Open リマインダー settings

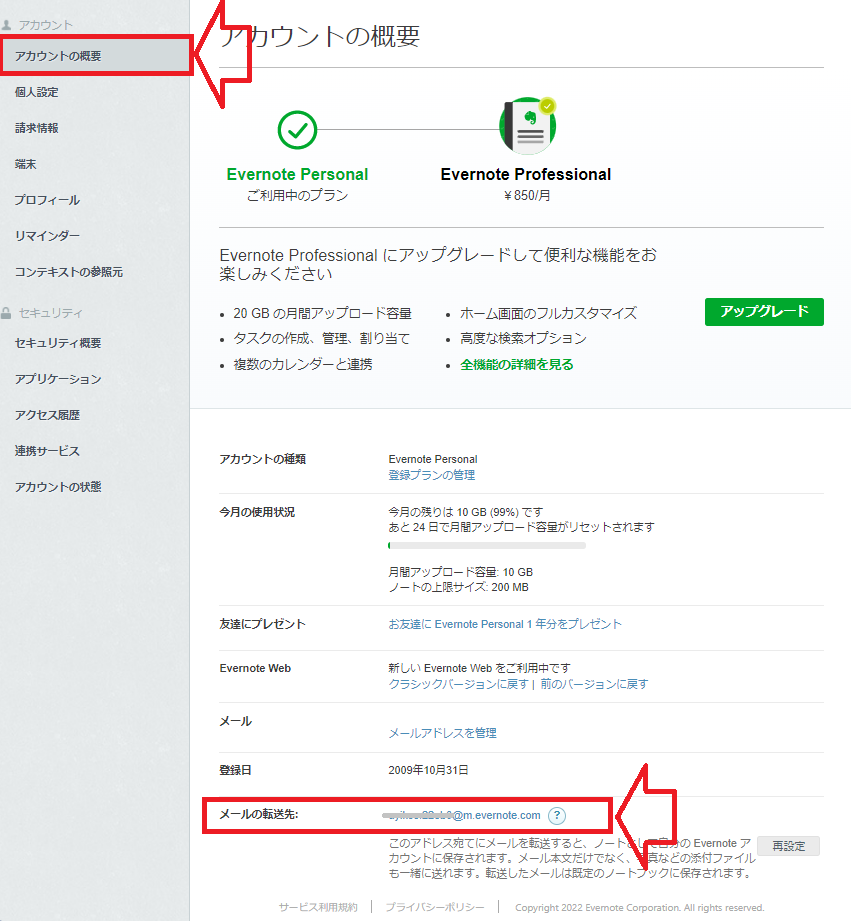click(x=47, y=236)
